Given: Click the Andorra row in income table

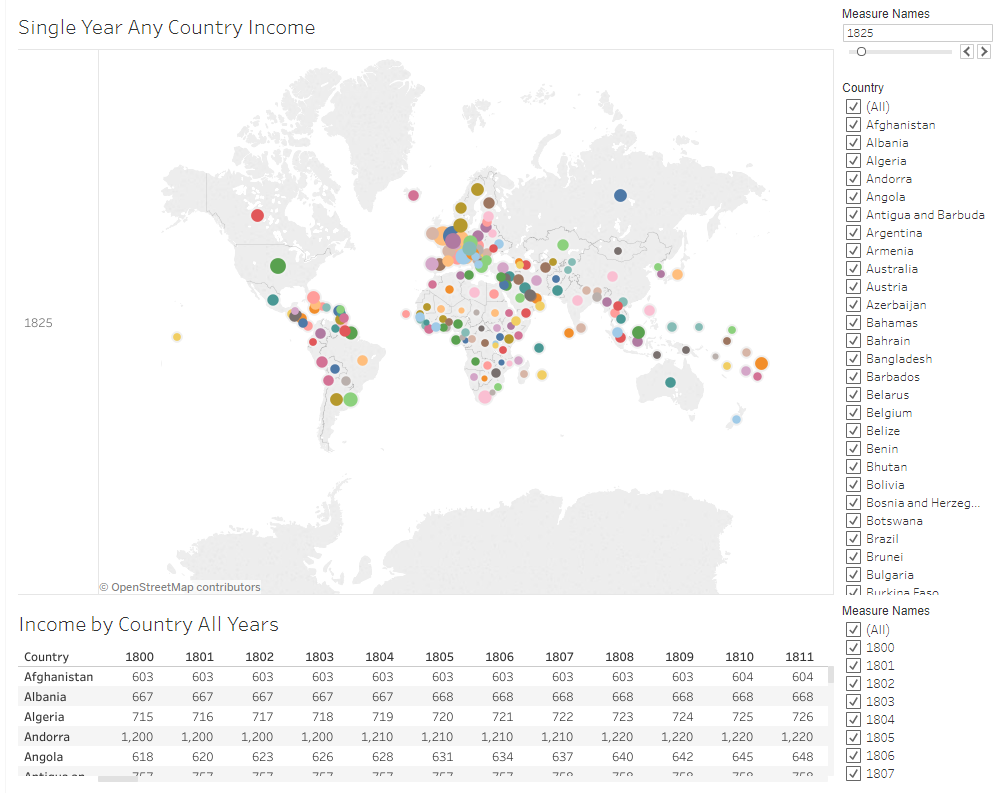Looking at the screenshot, I should tap(47, 737).
